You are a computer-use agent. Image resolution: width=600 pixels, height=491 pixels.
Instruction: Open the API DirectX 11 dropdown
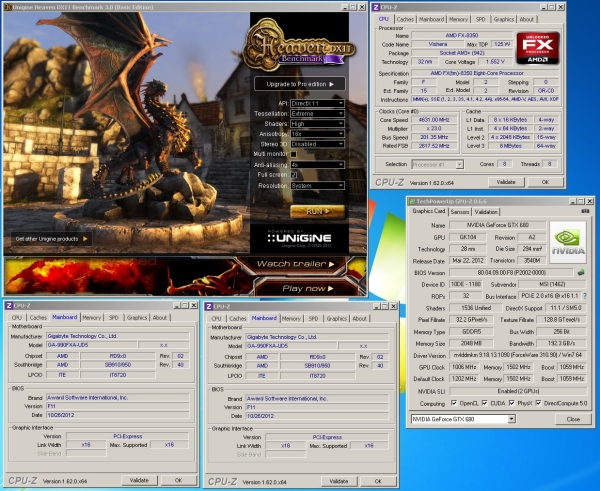317,103
